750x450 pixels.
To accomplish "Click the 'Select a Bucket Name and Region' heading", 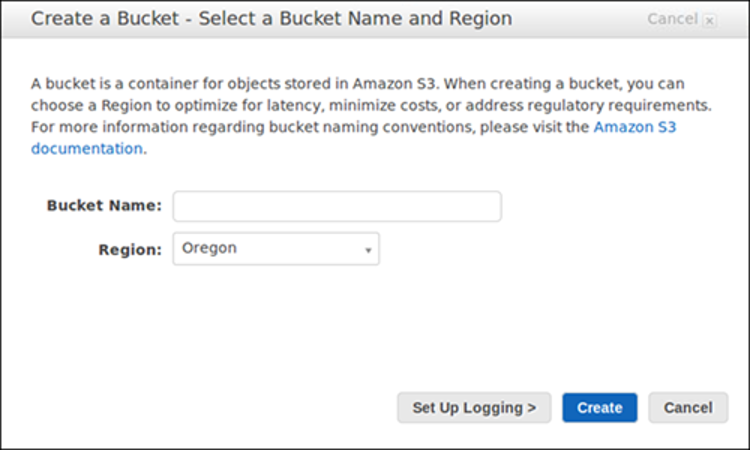I will click(x=355, y=19).
